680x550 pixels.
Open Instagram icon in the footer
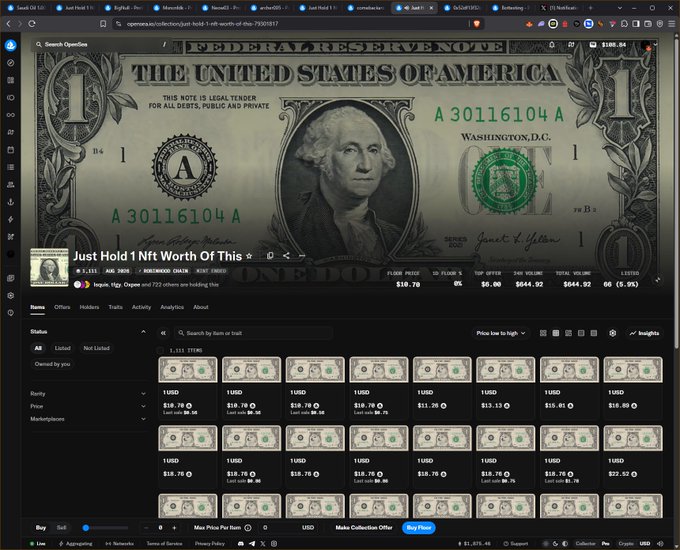point(274,543)
